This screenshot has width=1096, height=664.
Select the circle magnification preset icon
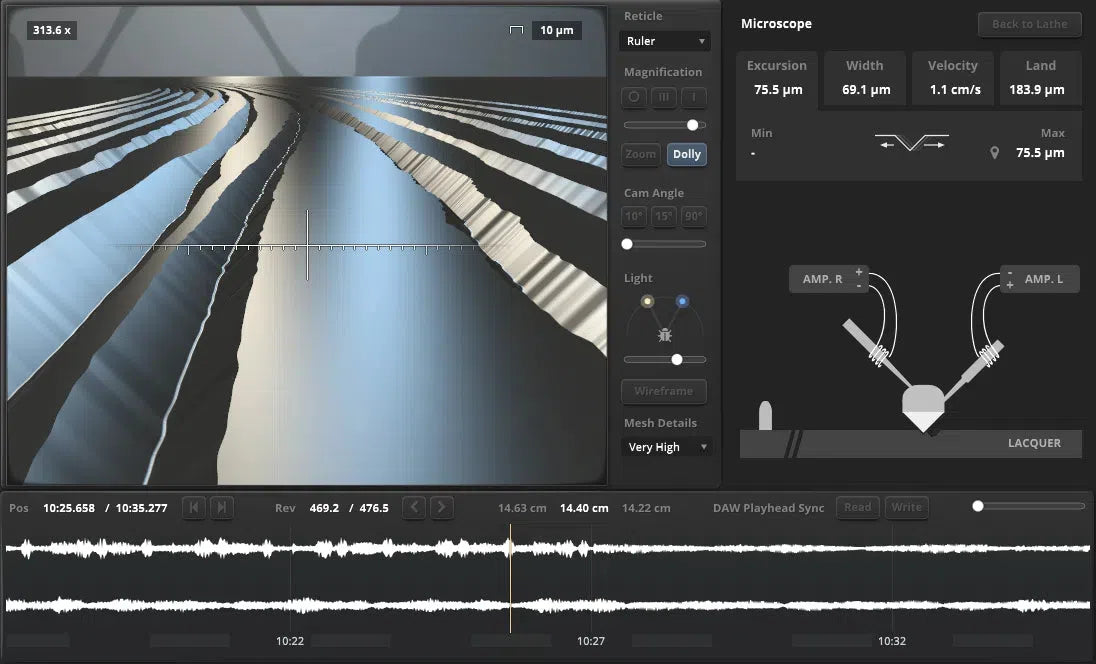pos(634,97)
